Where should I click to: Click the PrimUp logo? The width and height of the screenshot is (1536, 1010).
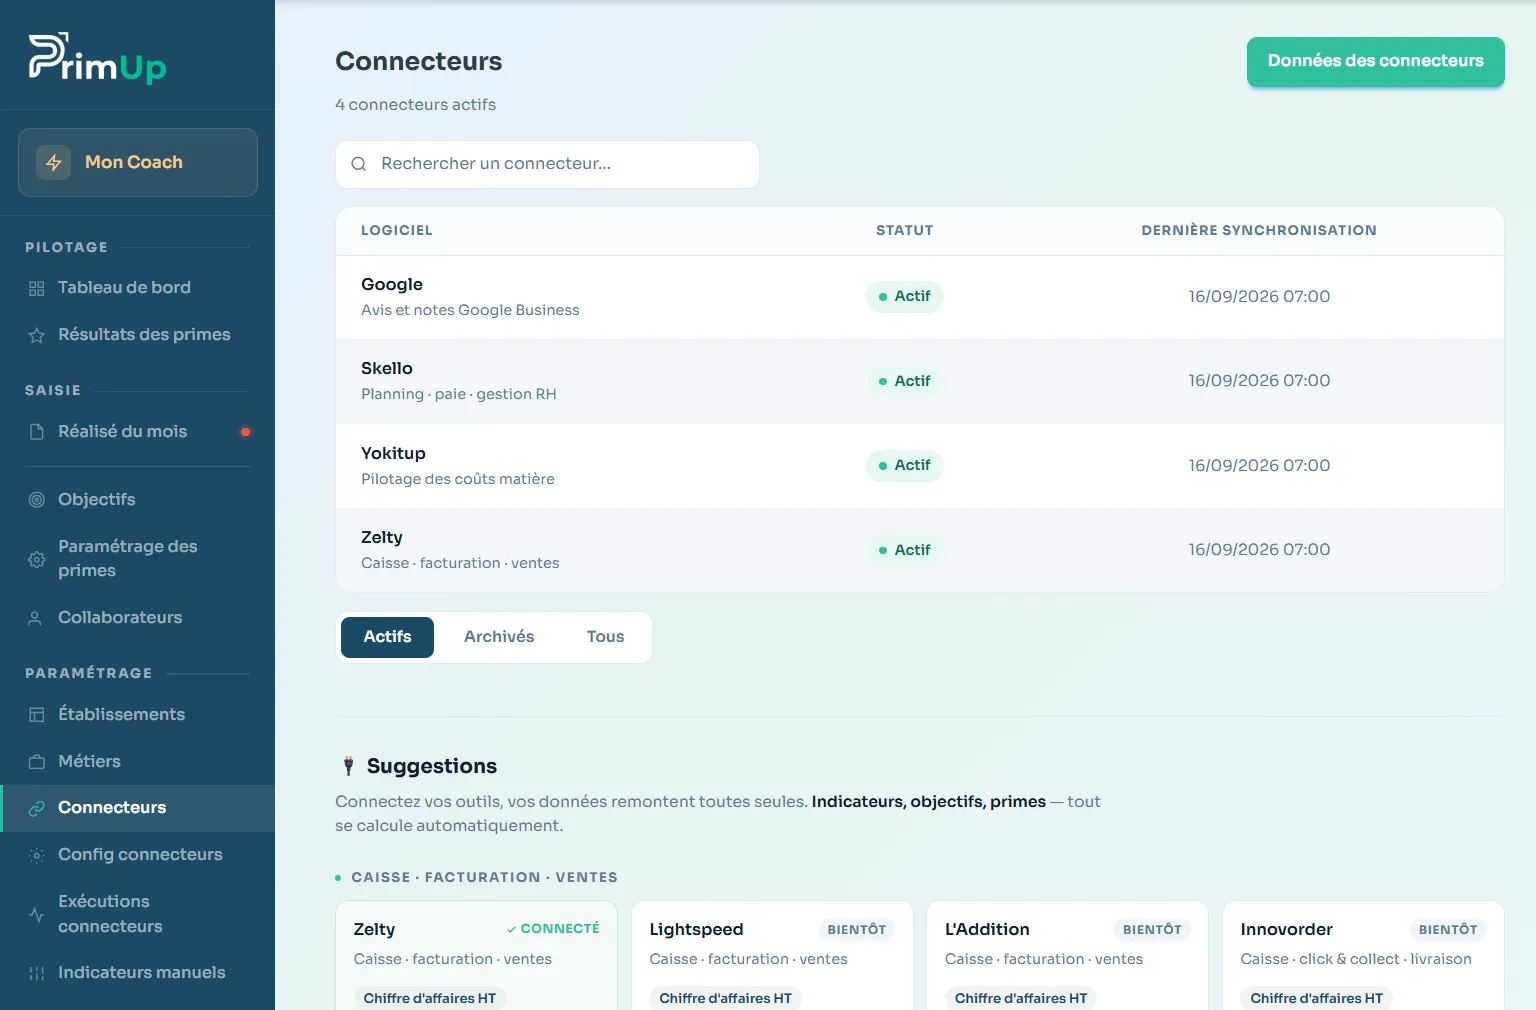[97, 58]
